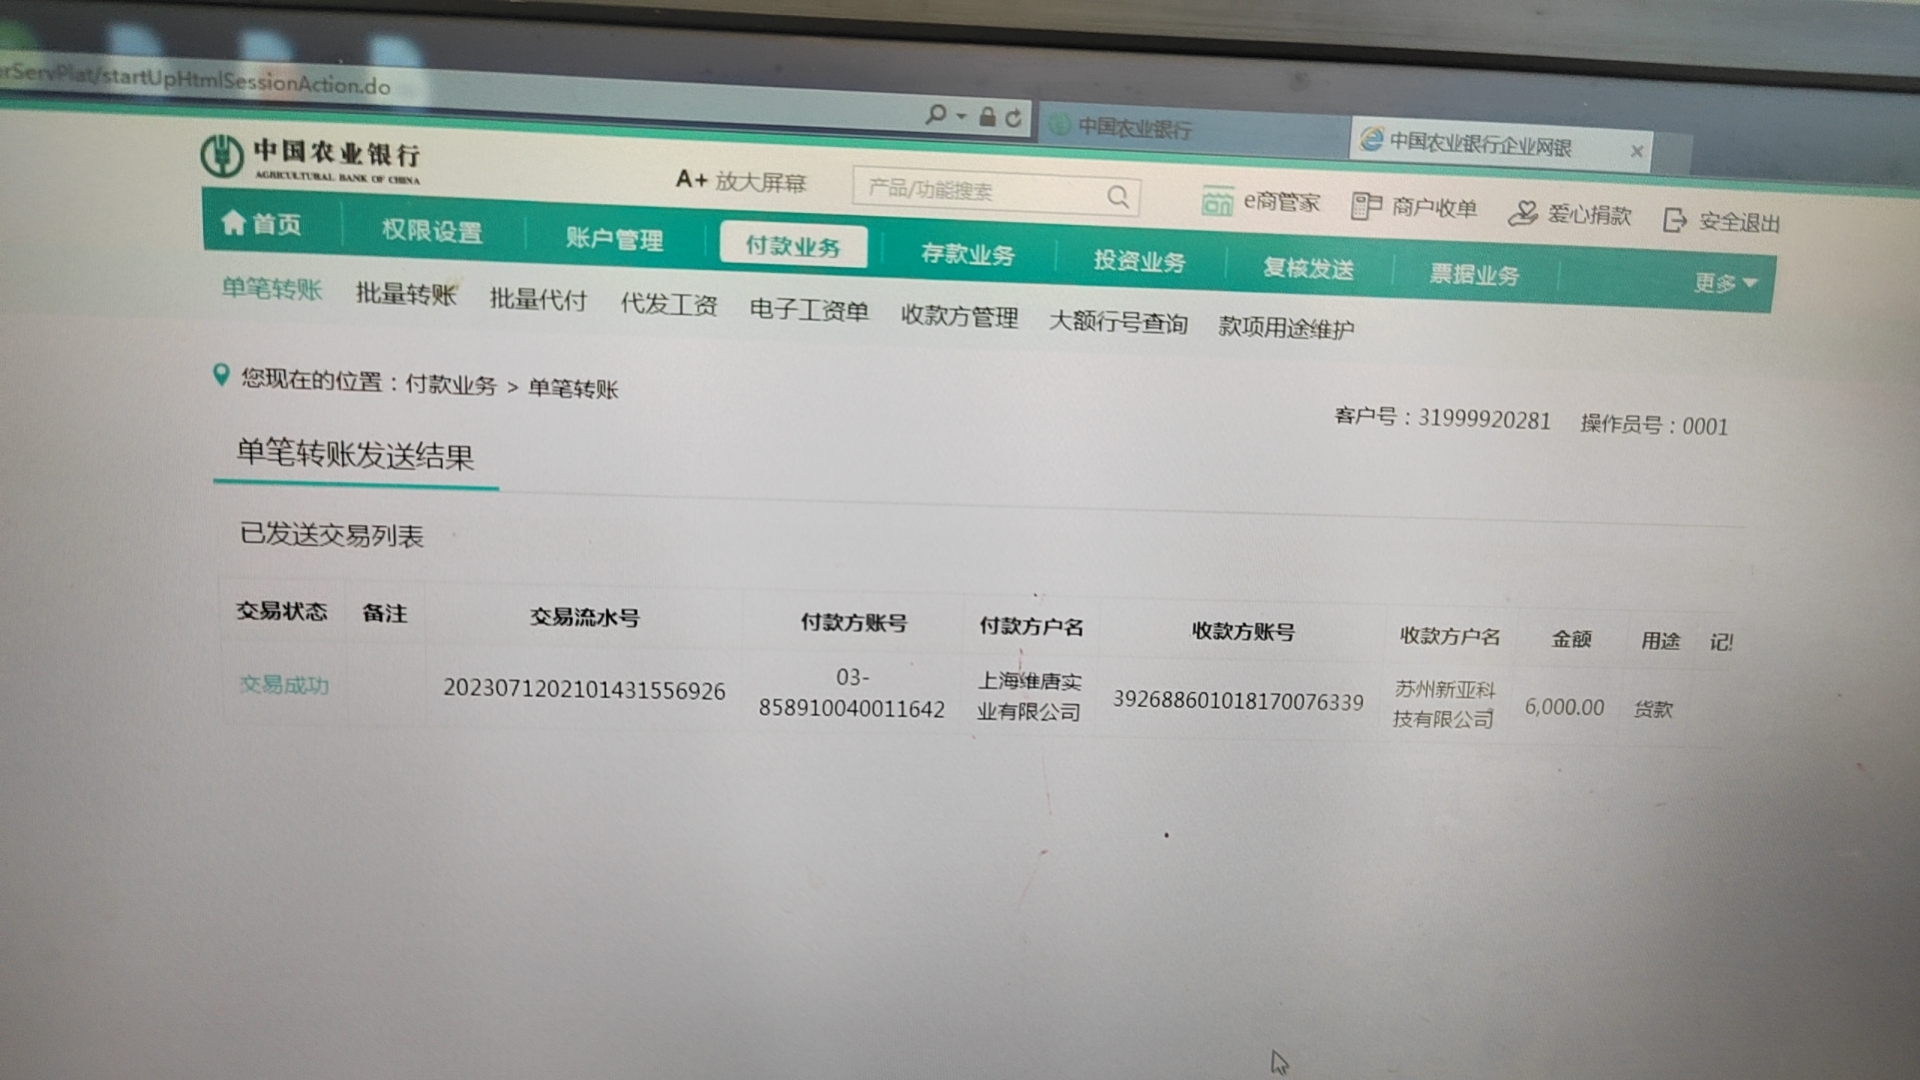The height and width of the screenshot is (1080, 1920).
Task: Click the 操作员号 0001 text
Action: pyautogui.click(x=1654, y=425)
